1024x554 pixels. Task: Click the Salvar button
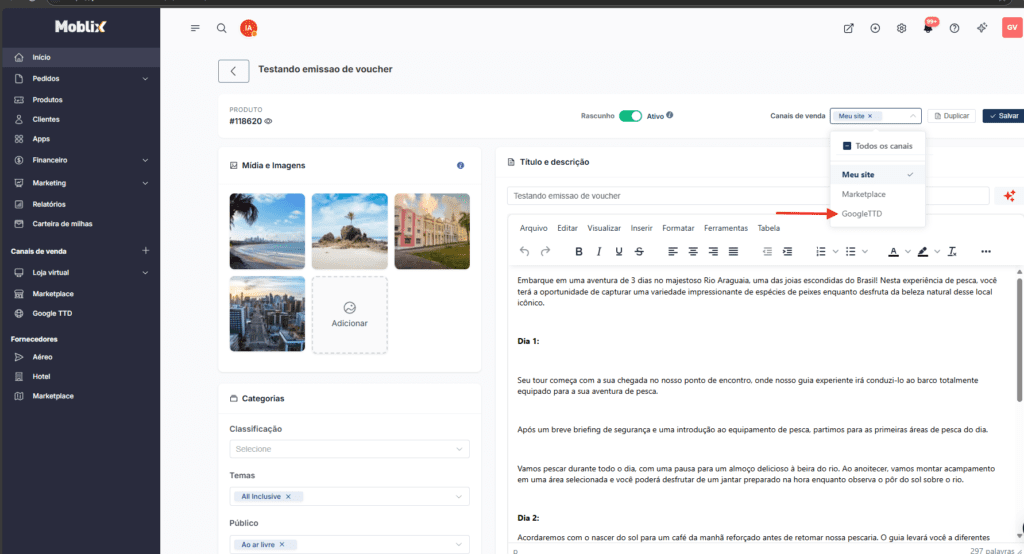(x=1004, y=116)
